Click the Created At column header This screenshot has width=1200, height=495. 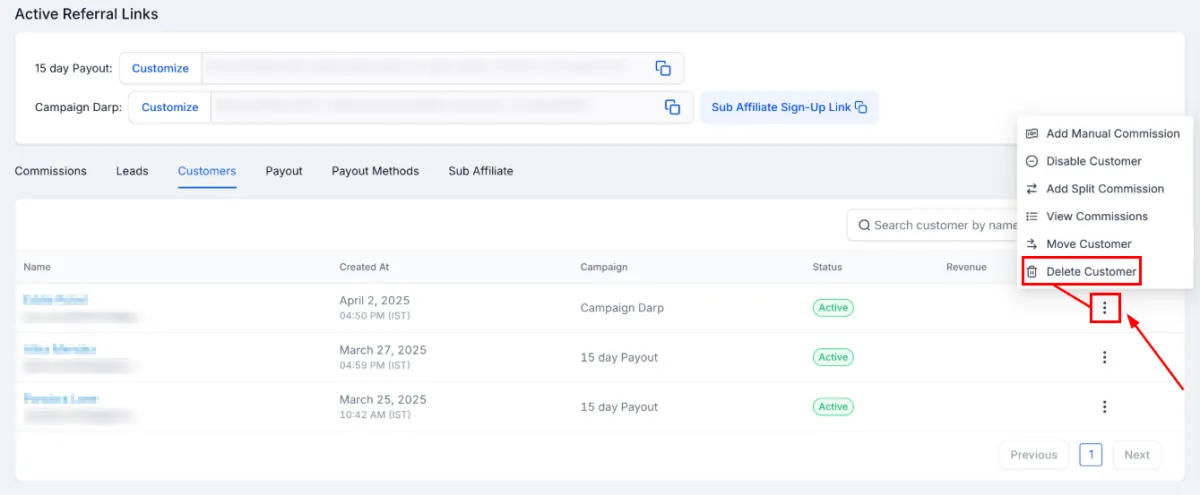(364, 267)
